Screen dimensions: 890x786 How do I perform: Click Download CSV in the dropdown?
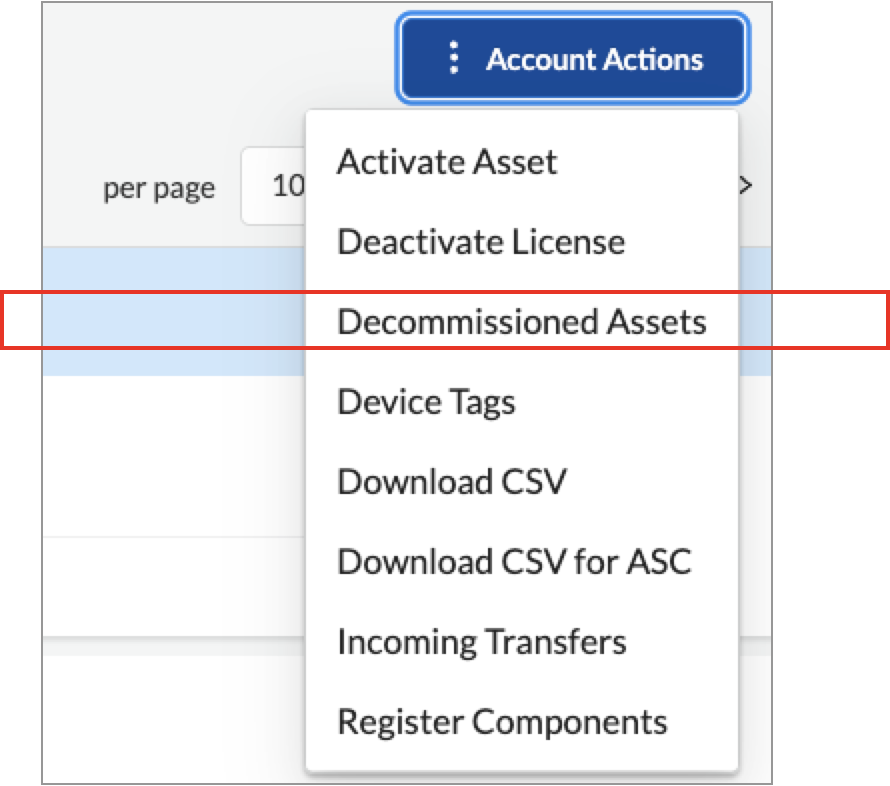pyautogui.click(x=451, y=482)
